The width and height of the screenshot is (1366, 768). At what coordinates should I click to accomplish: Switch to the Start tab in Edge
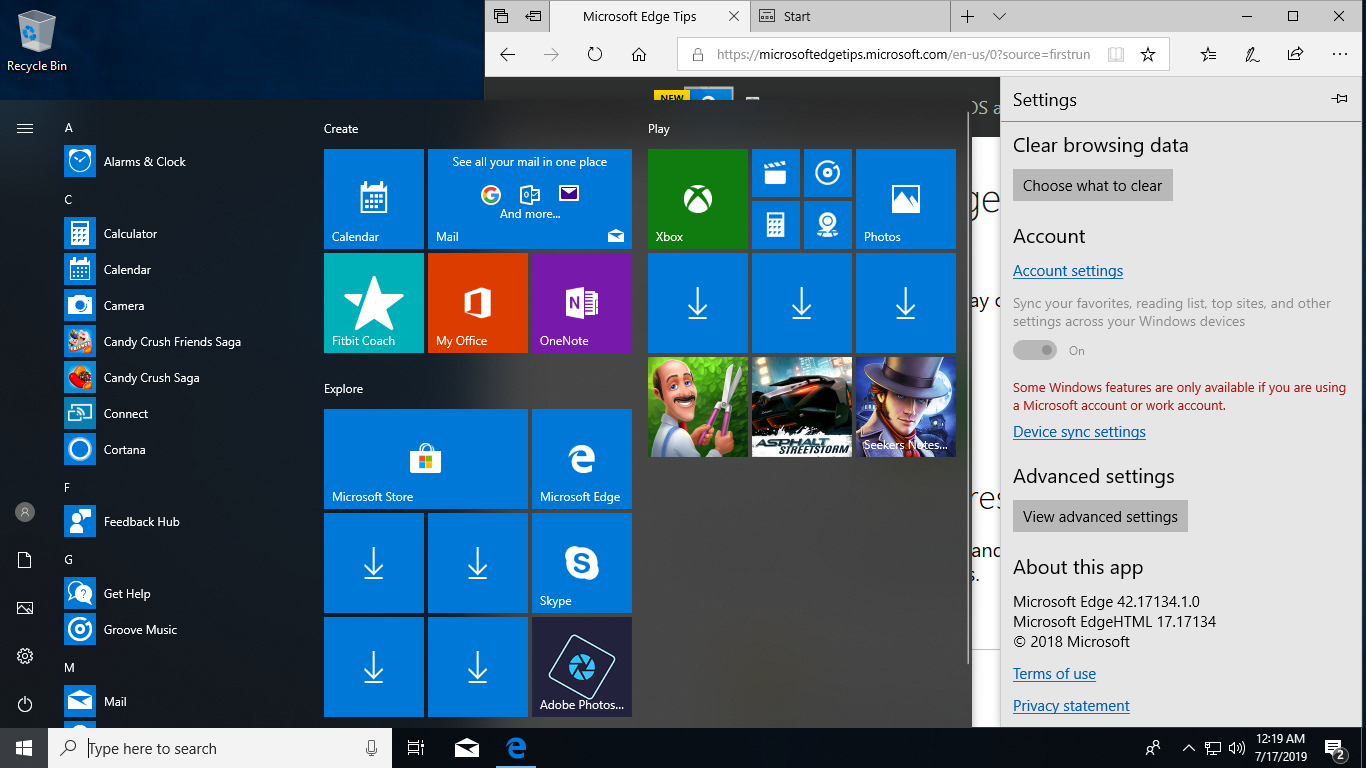point(850,16)
